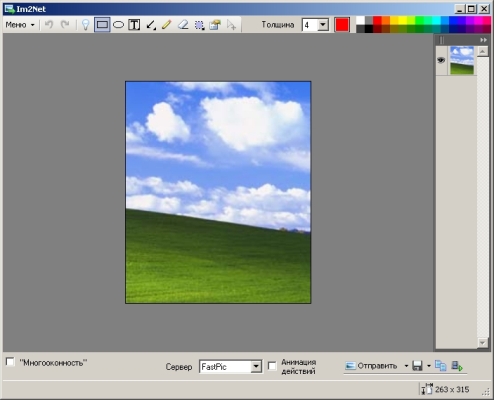Screen dimensions: 494x400
Task: Select the Eraser tool
Action: (183, 25)
